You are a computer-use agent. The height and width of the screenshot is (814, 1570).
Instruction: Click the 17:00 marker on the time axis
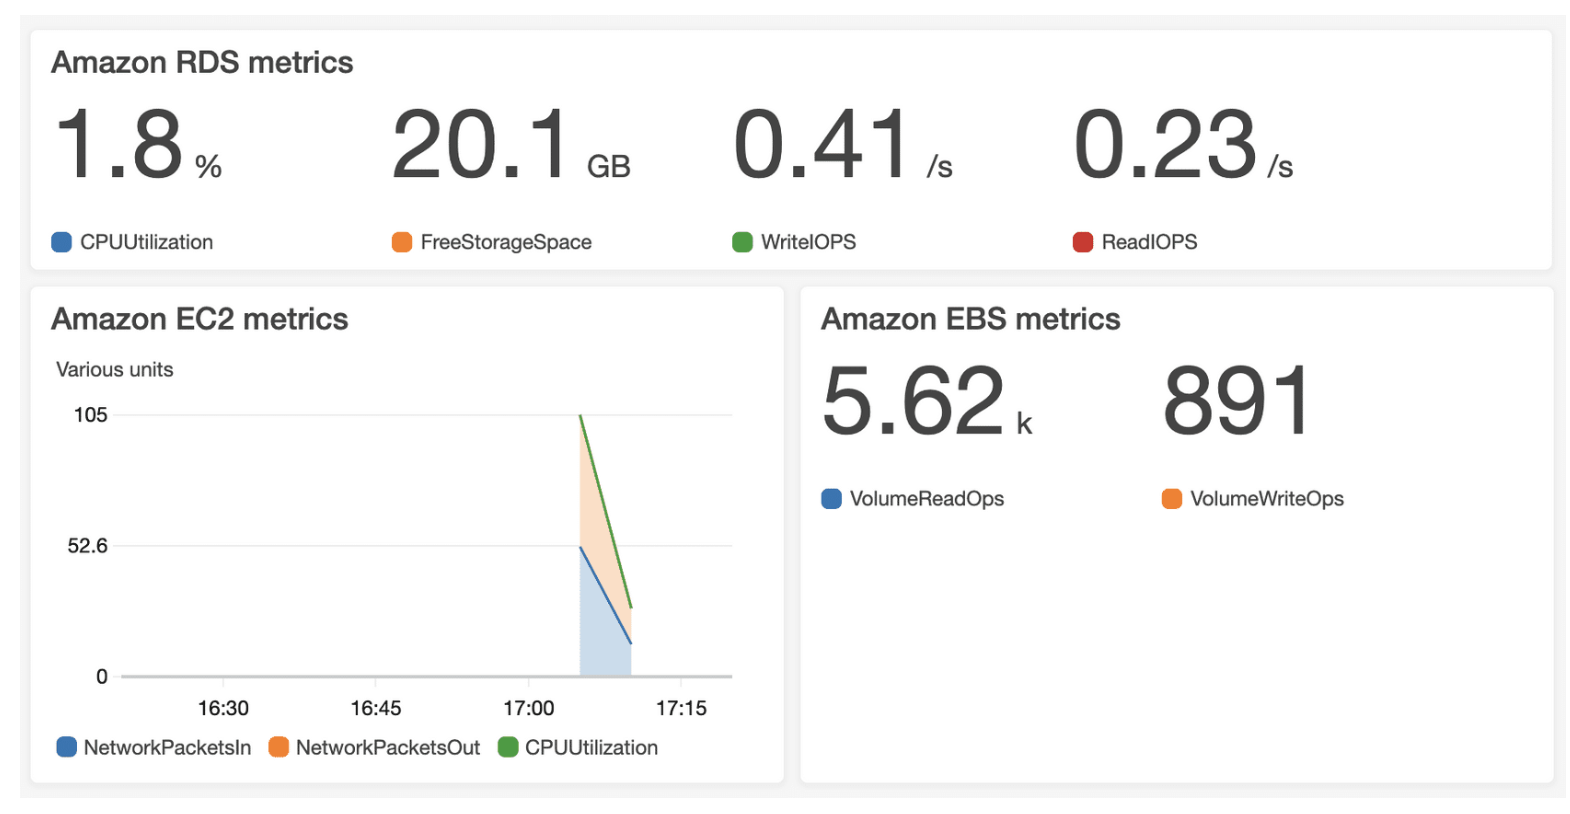[528, 708]
